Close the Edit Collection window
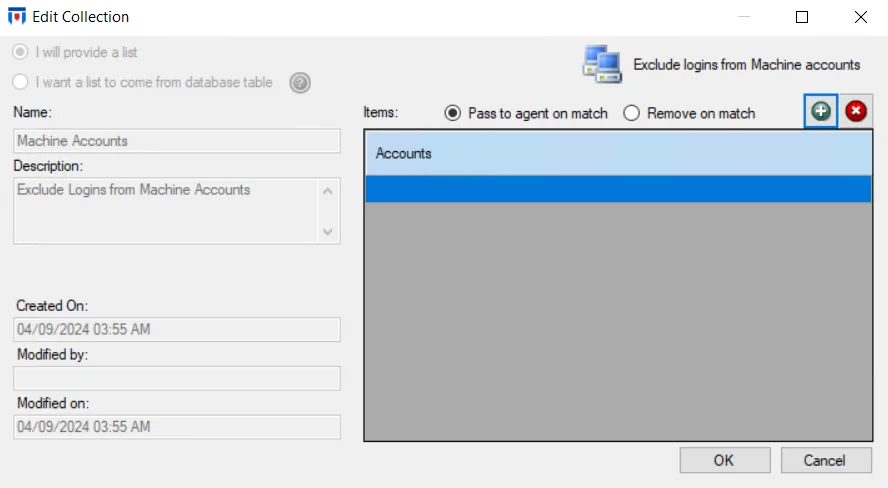888x488 pixels. [x=861, y=17]
